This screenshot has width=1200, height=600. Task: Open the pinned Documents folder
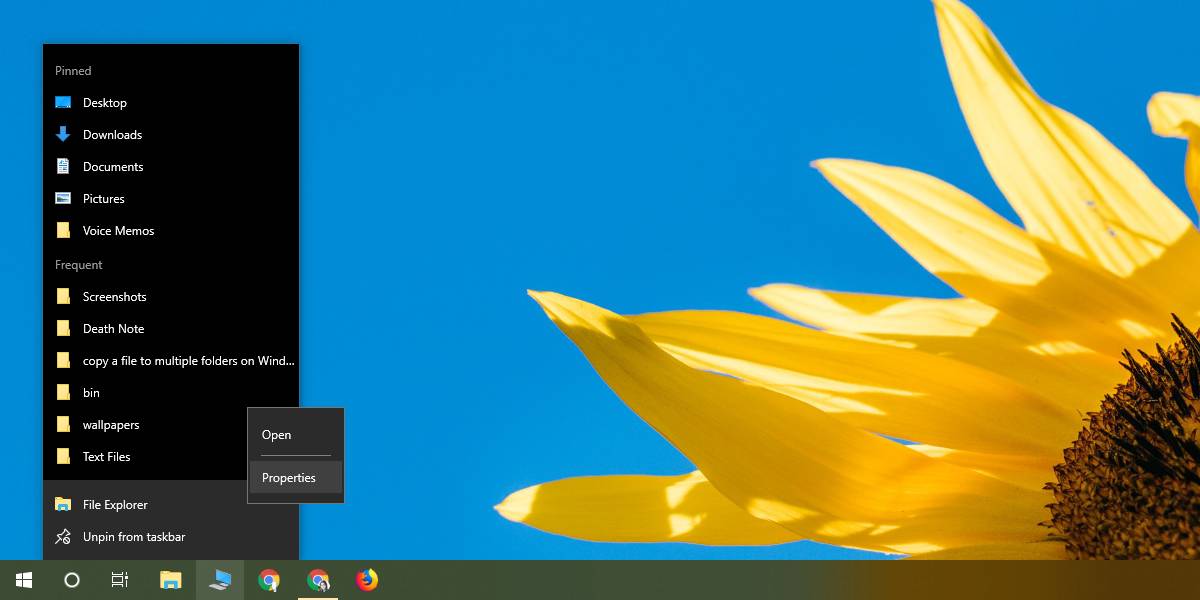coord(113,166)
